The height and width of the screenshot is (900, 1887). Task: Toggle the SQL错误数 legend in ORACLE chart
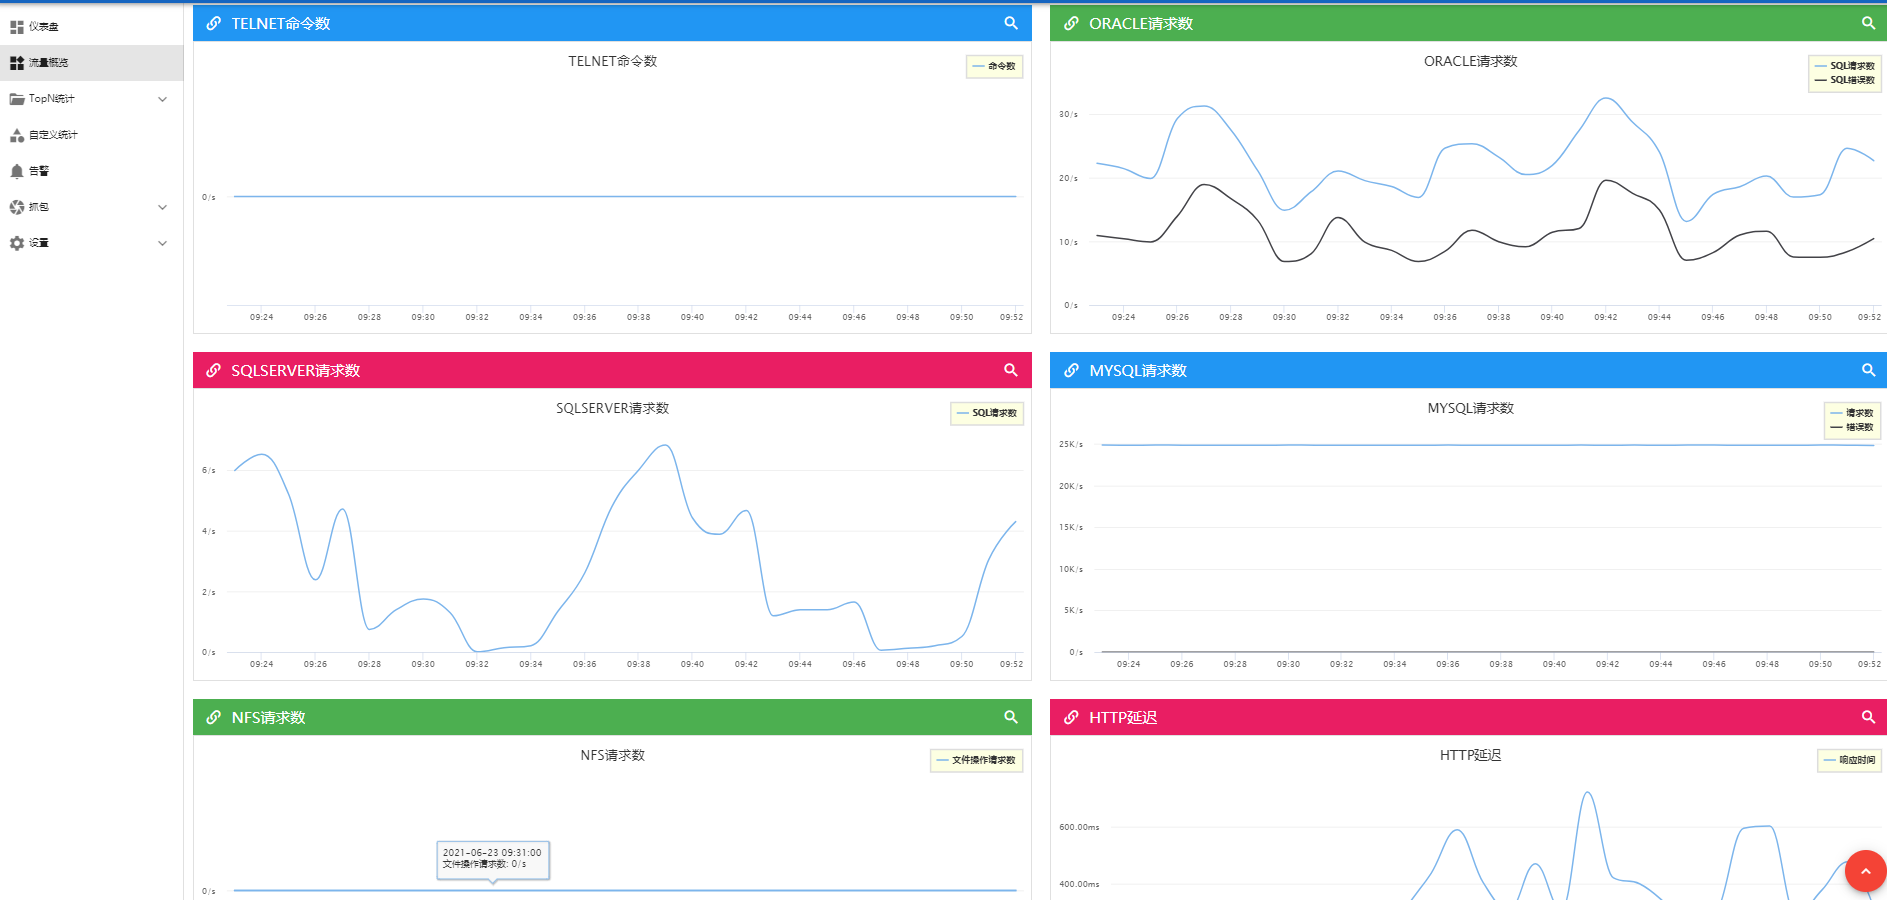(1845, 80)
